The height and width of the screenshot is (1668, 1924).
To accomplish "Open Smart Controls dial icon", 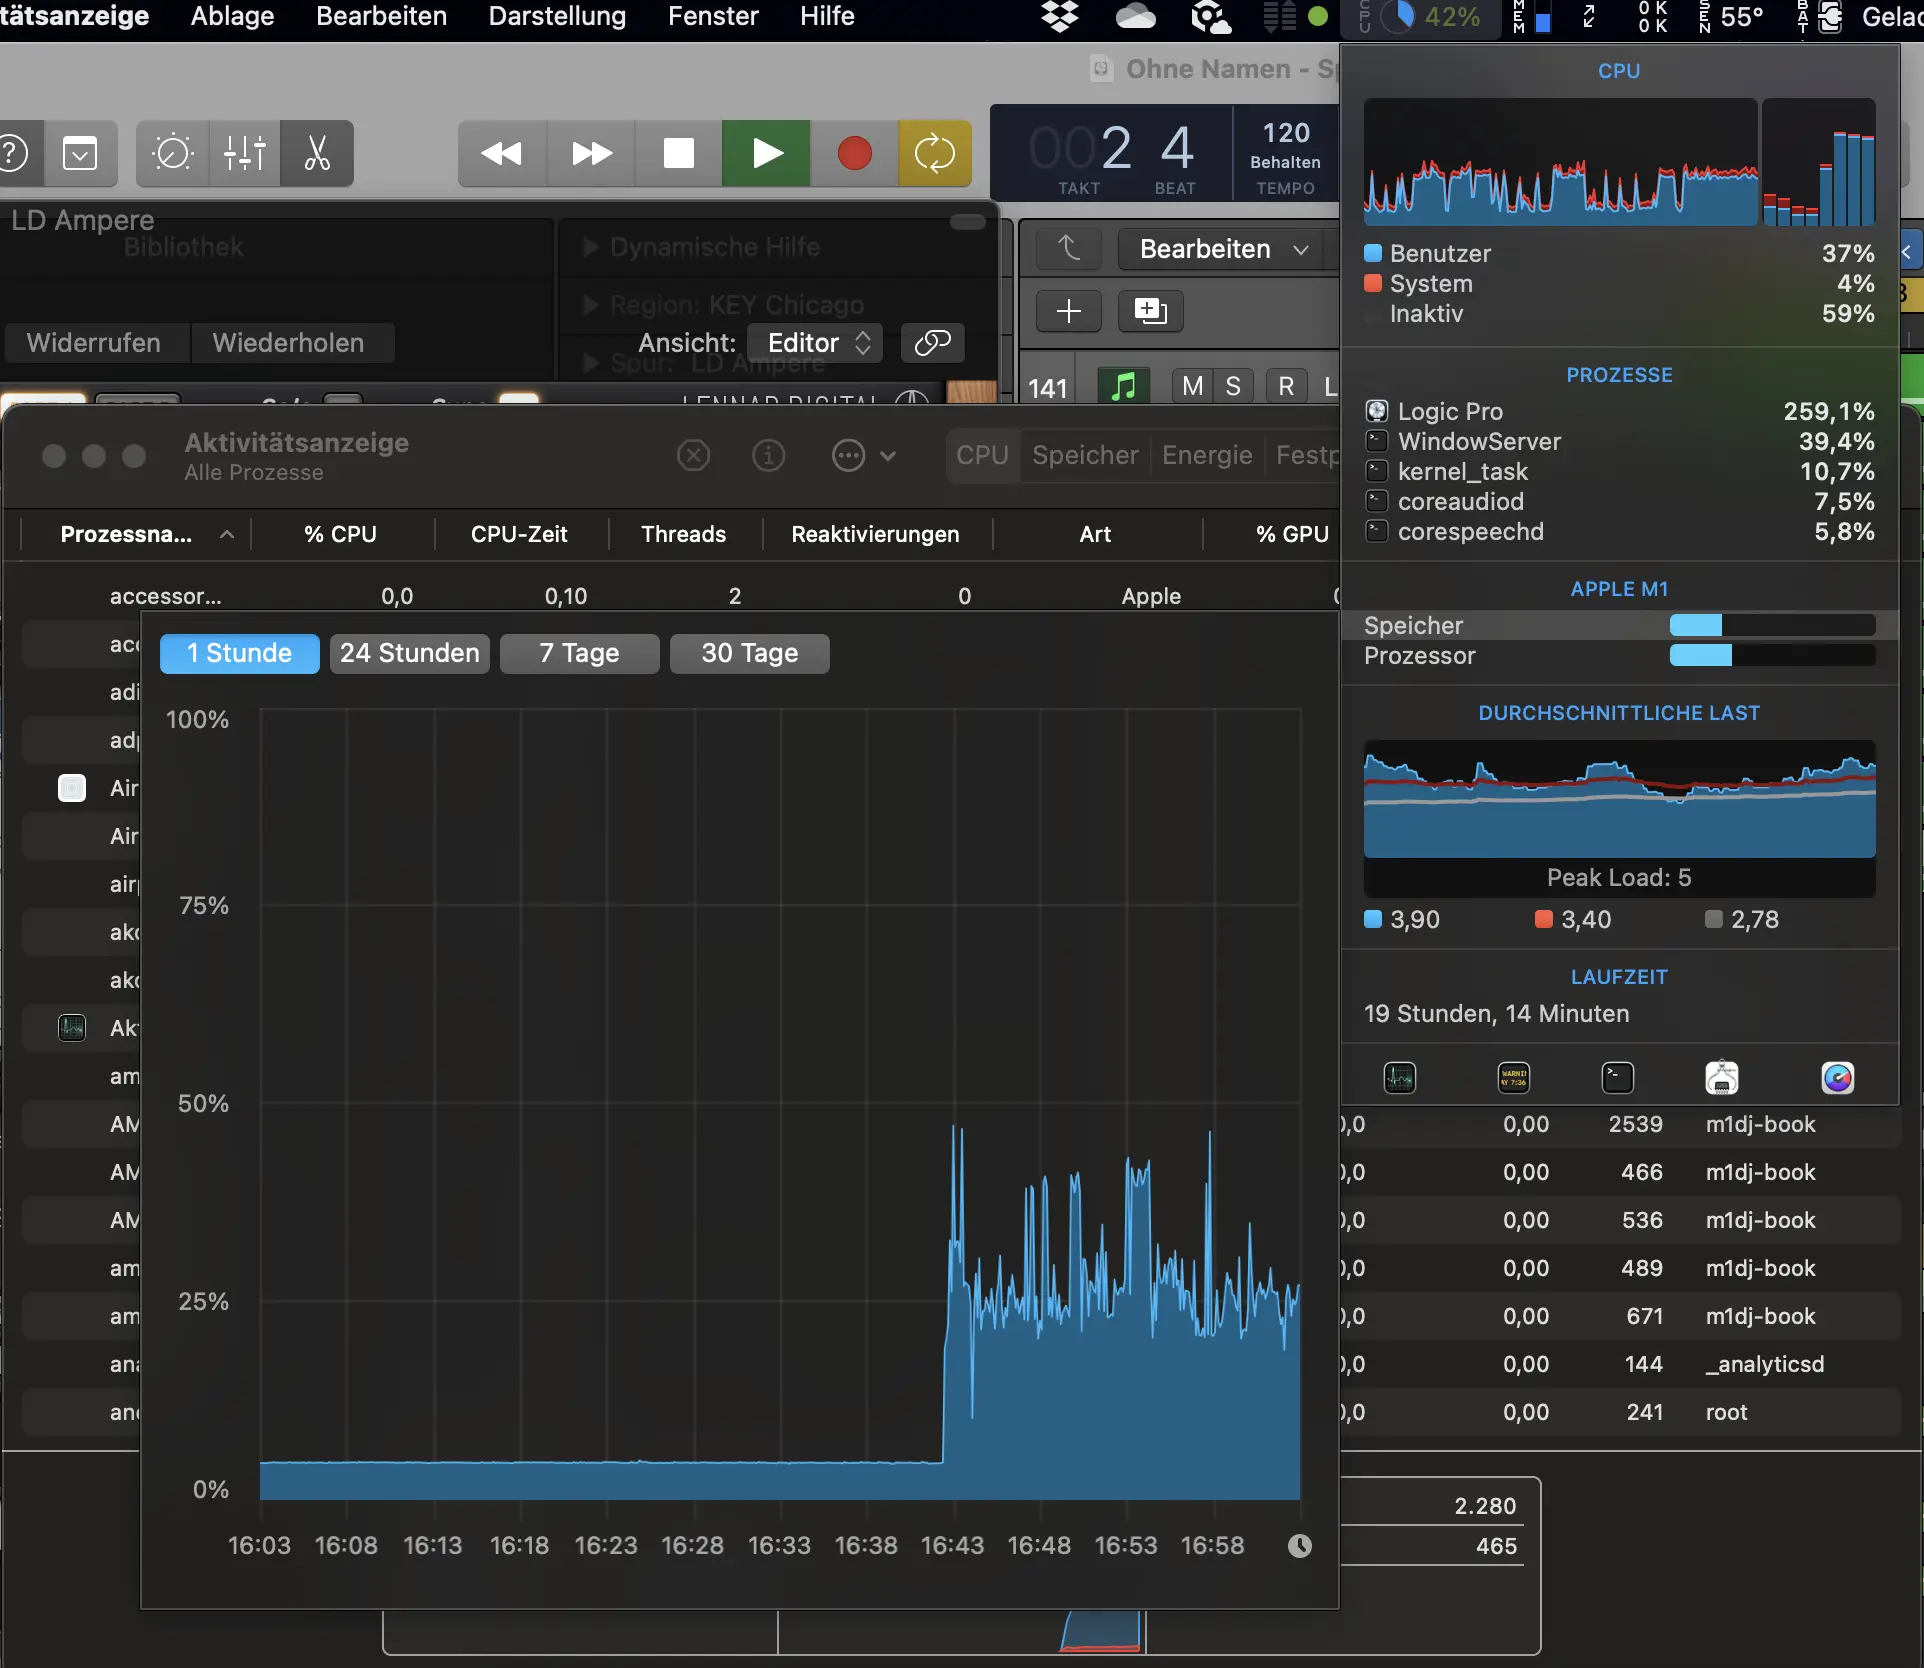I will tap(172, 154).
